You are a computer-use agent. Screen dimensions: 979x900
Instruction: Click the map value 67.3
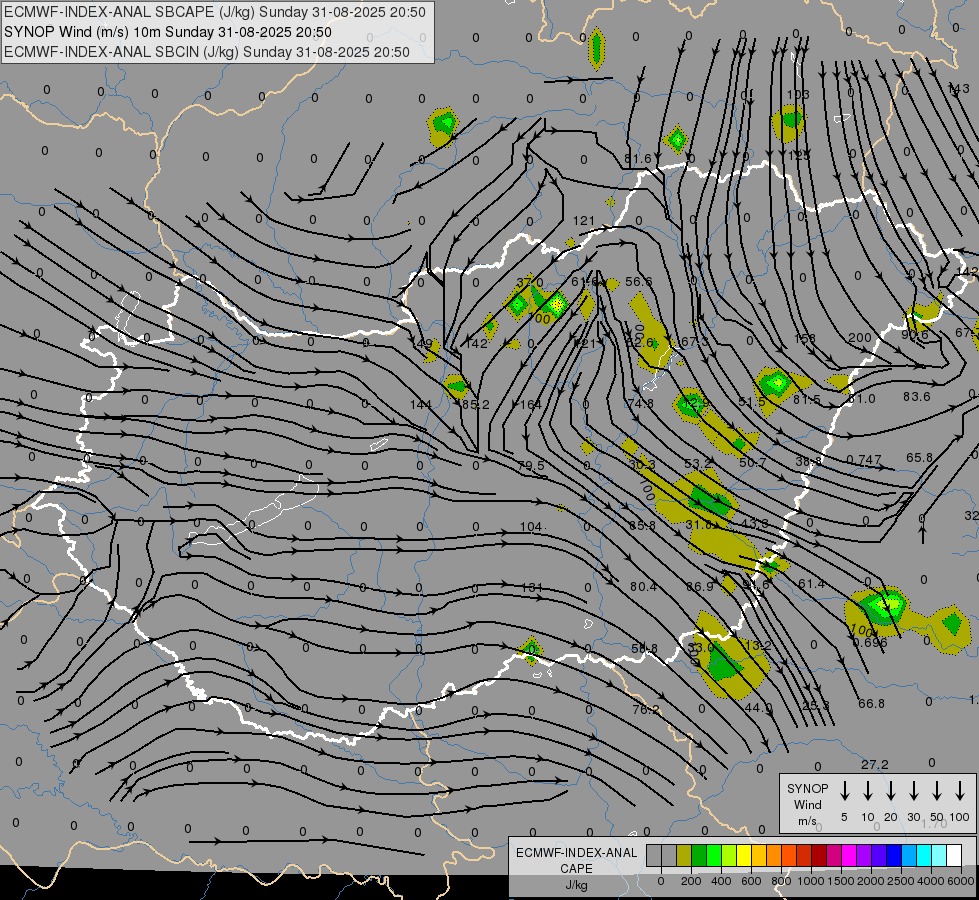point(694,342)
